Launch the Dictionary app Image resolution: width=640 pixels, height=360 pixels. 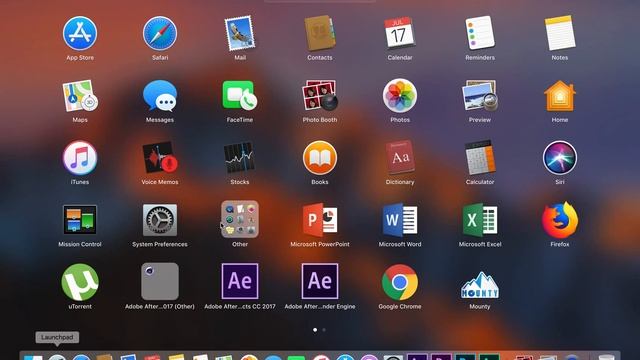pyautogui.click(x=400, y=158)
